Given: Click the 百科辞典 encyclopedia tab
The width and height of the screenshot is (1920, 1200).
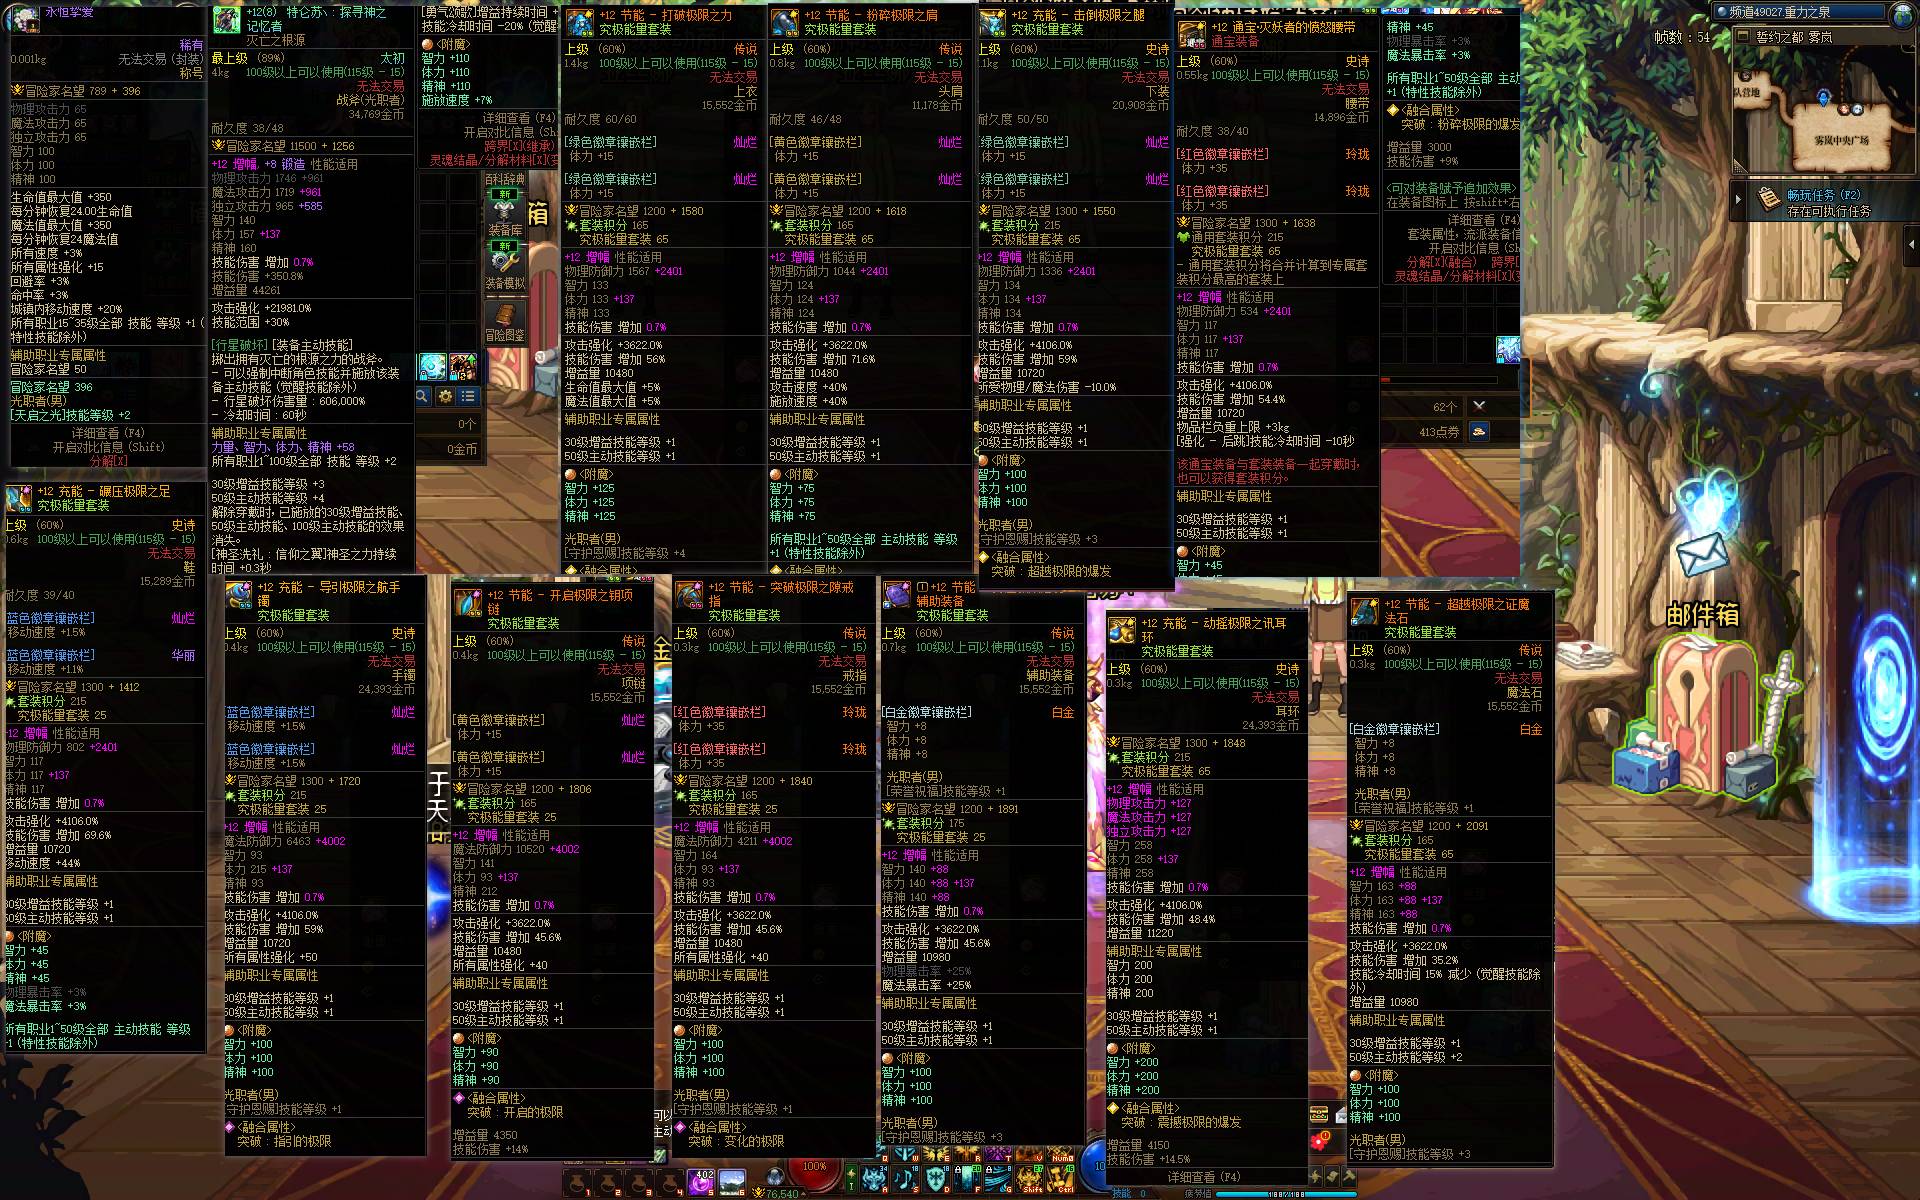Looking at the screenshot, I should point(505,179).
